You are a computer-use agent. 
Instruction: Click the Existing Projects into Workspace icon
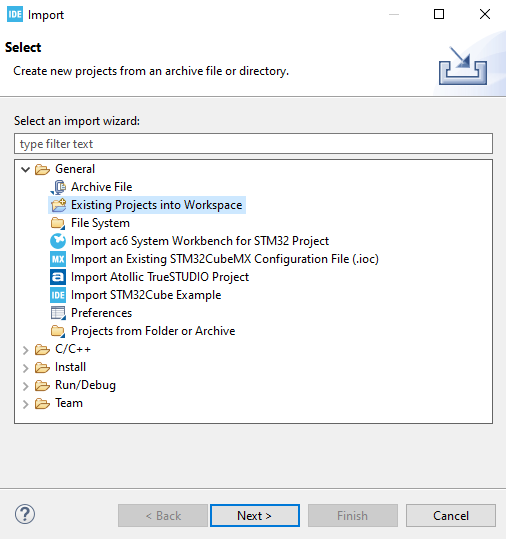(58, 205)
